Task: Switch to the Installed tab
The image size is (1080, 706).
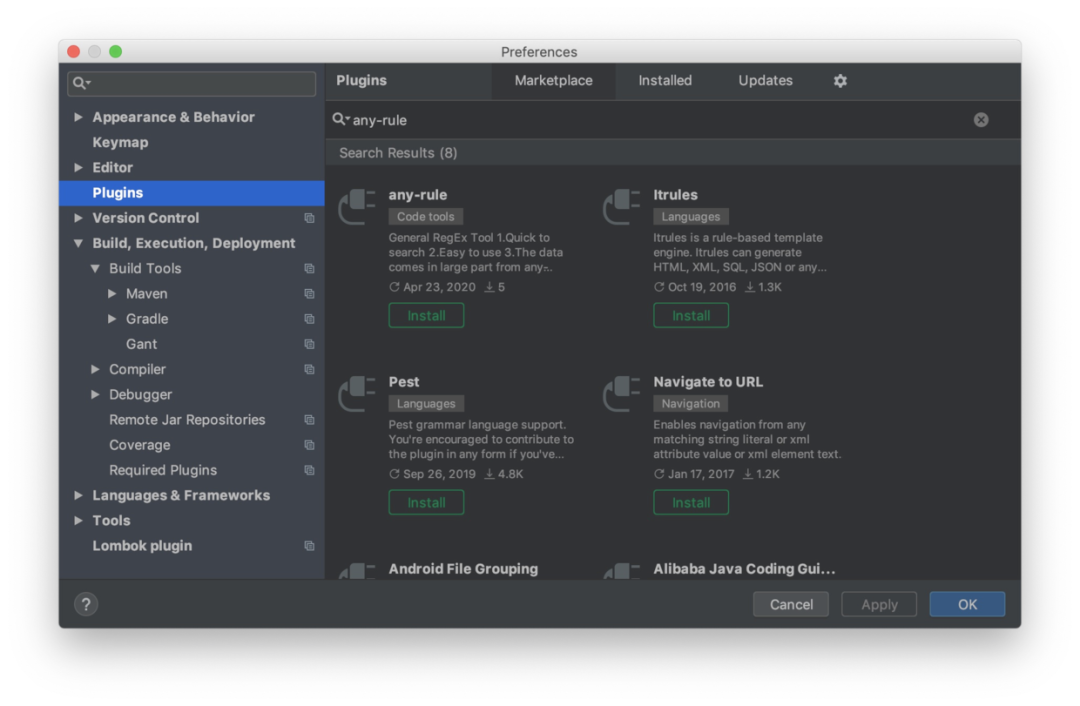Action: click(x=665, y=81)
